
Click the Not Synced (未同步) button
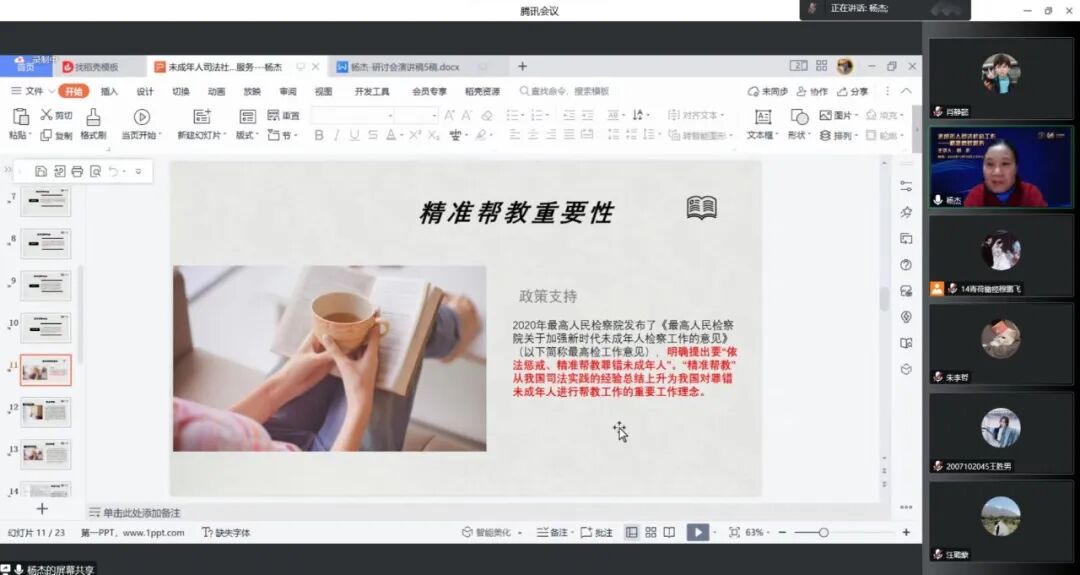click(767, 91)
